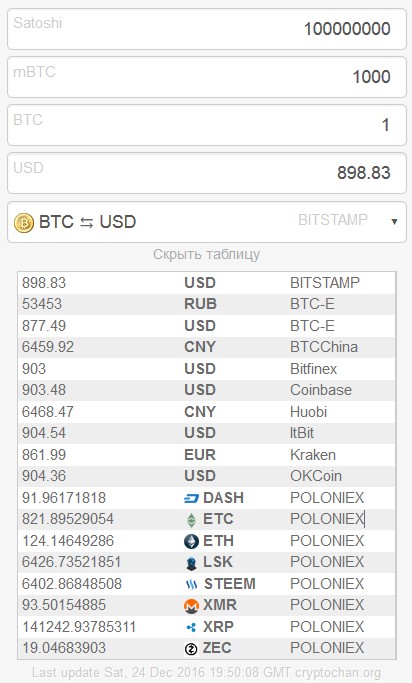Open the BTC ⇆ USD pair selector
Image resolution: width=412 pixels, height=683 pixels.
pyautogui.click(x=207, y=222)
